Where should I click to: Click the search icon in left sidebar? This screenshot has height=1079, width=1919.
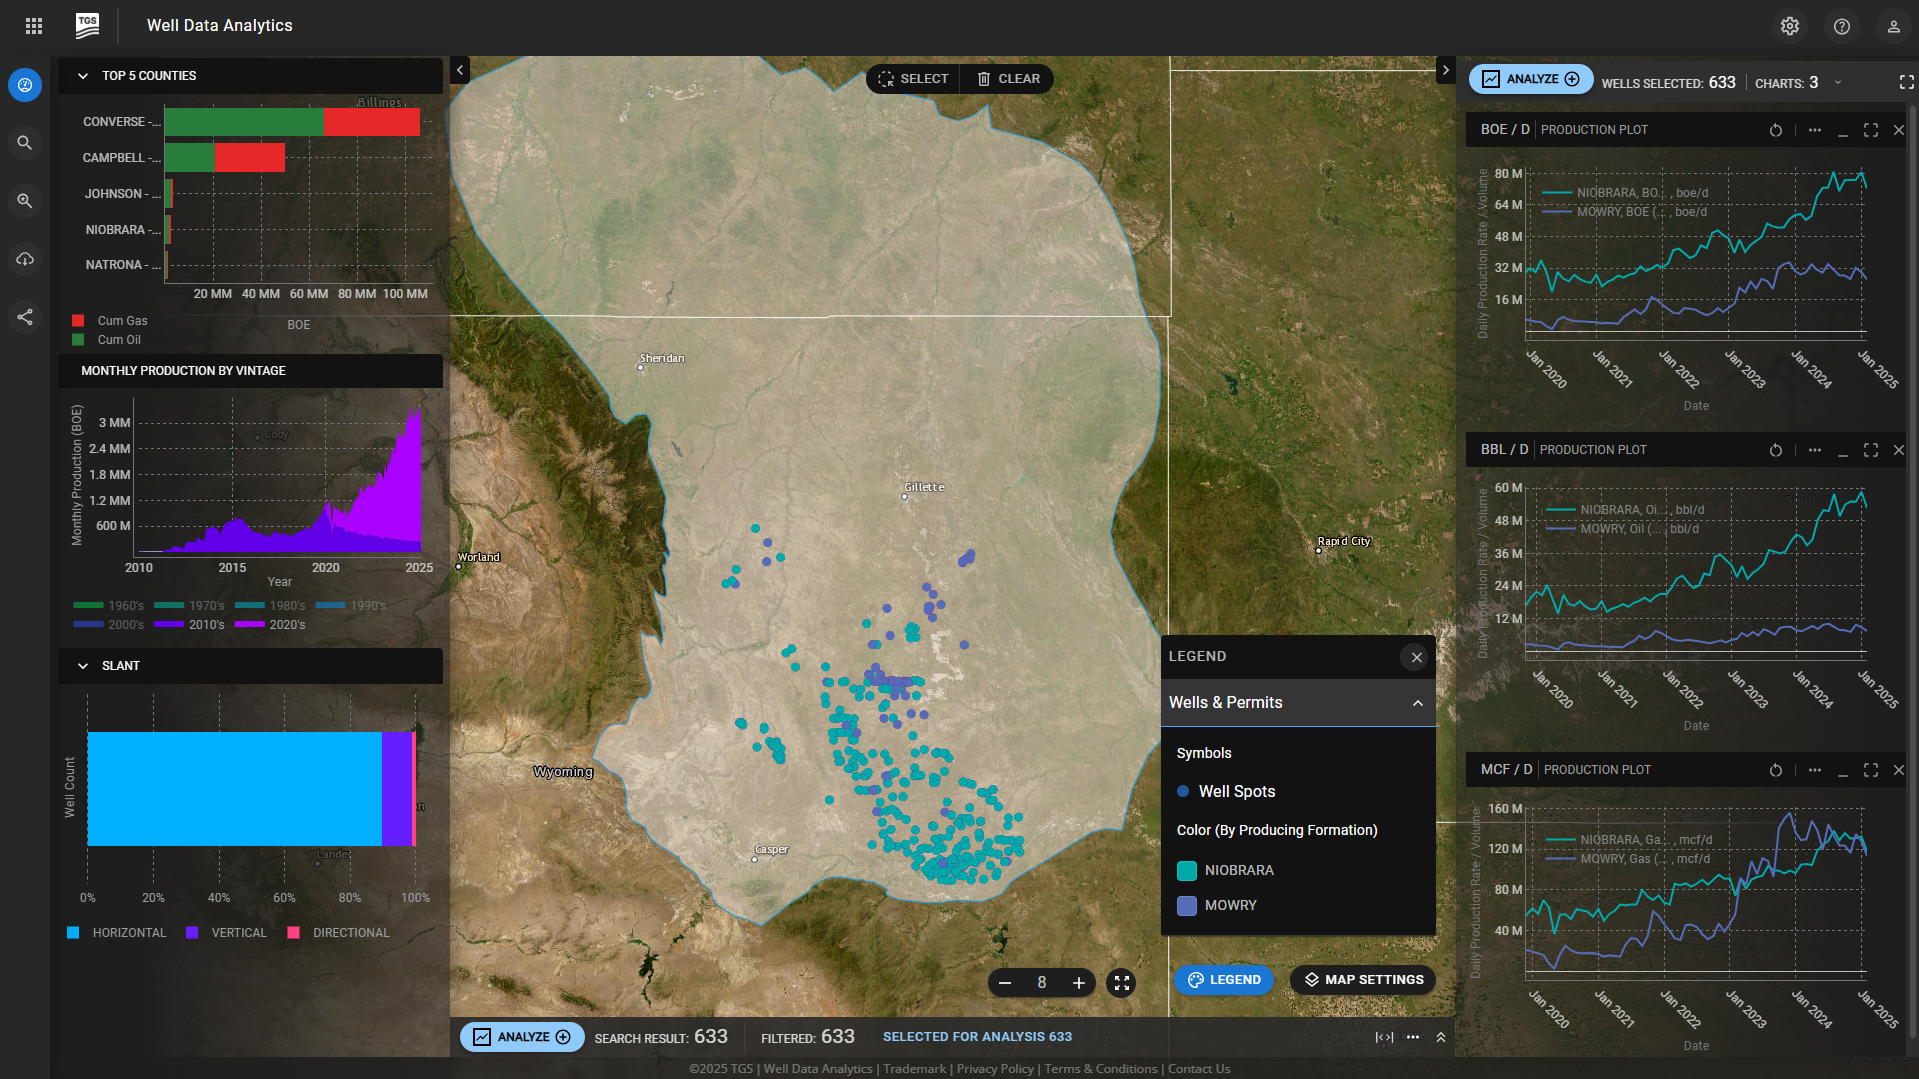[x=25, y=143]
